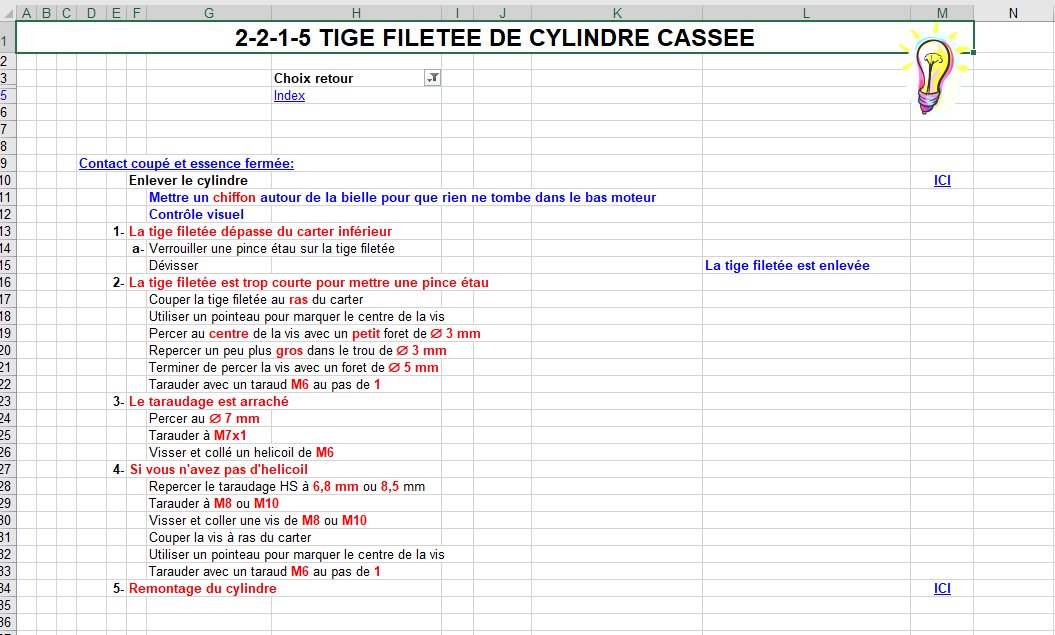Click the 'Contrôle visuel' cell

[196, 215]
